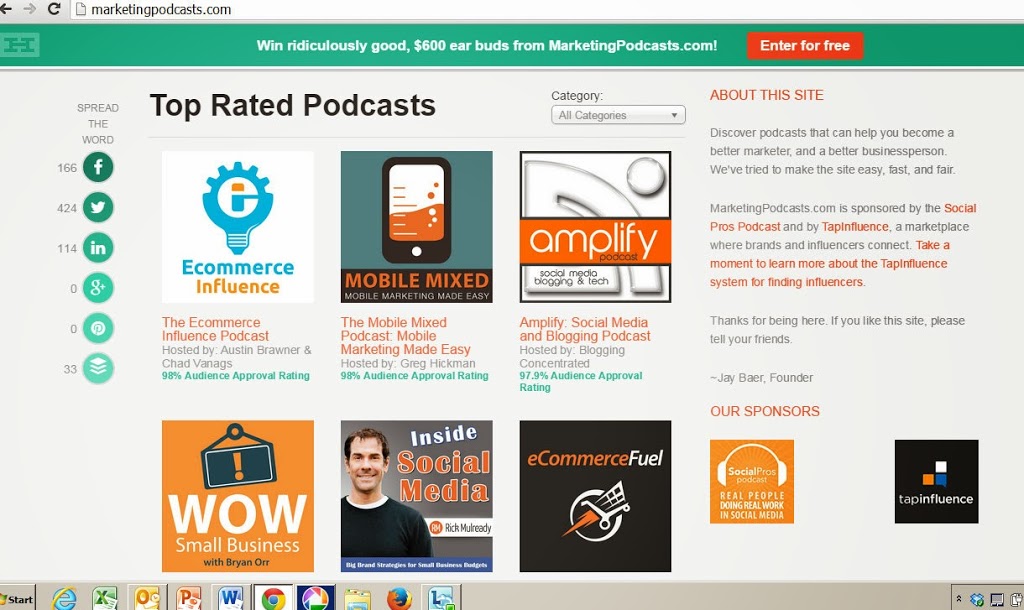Click the green banner logo icon

click(20, 45)
